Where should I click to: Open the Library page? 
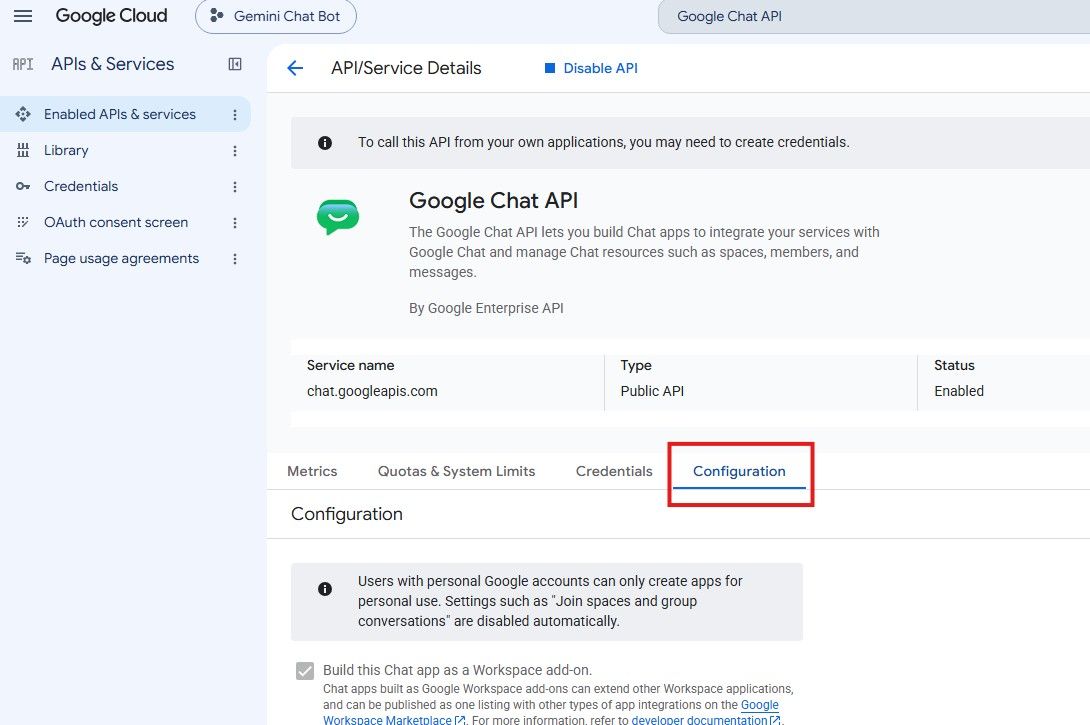click(66, 150)
